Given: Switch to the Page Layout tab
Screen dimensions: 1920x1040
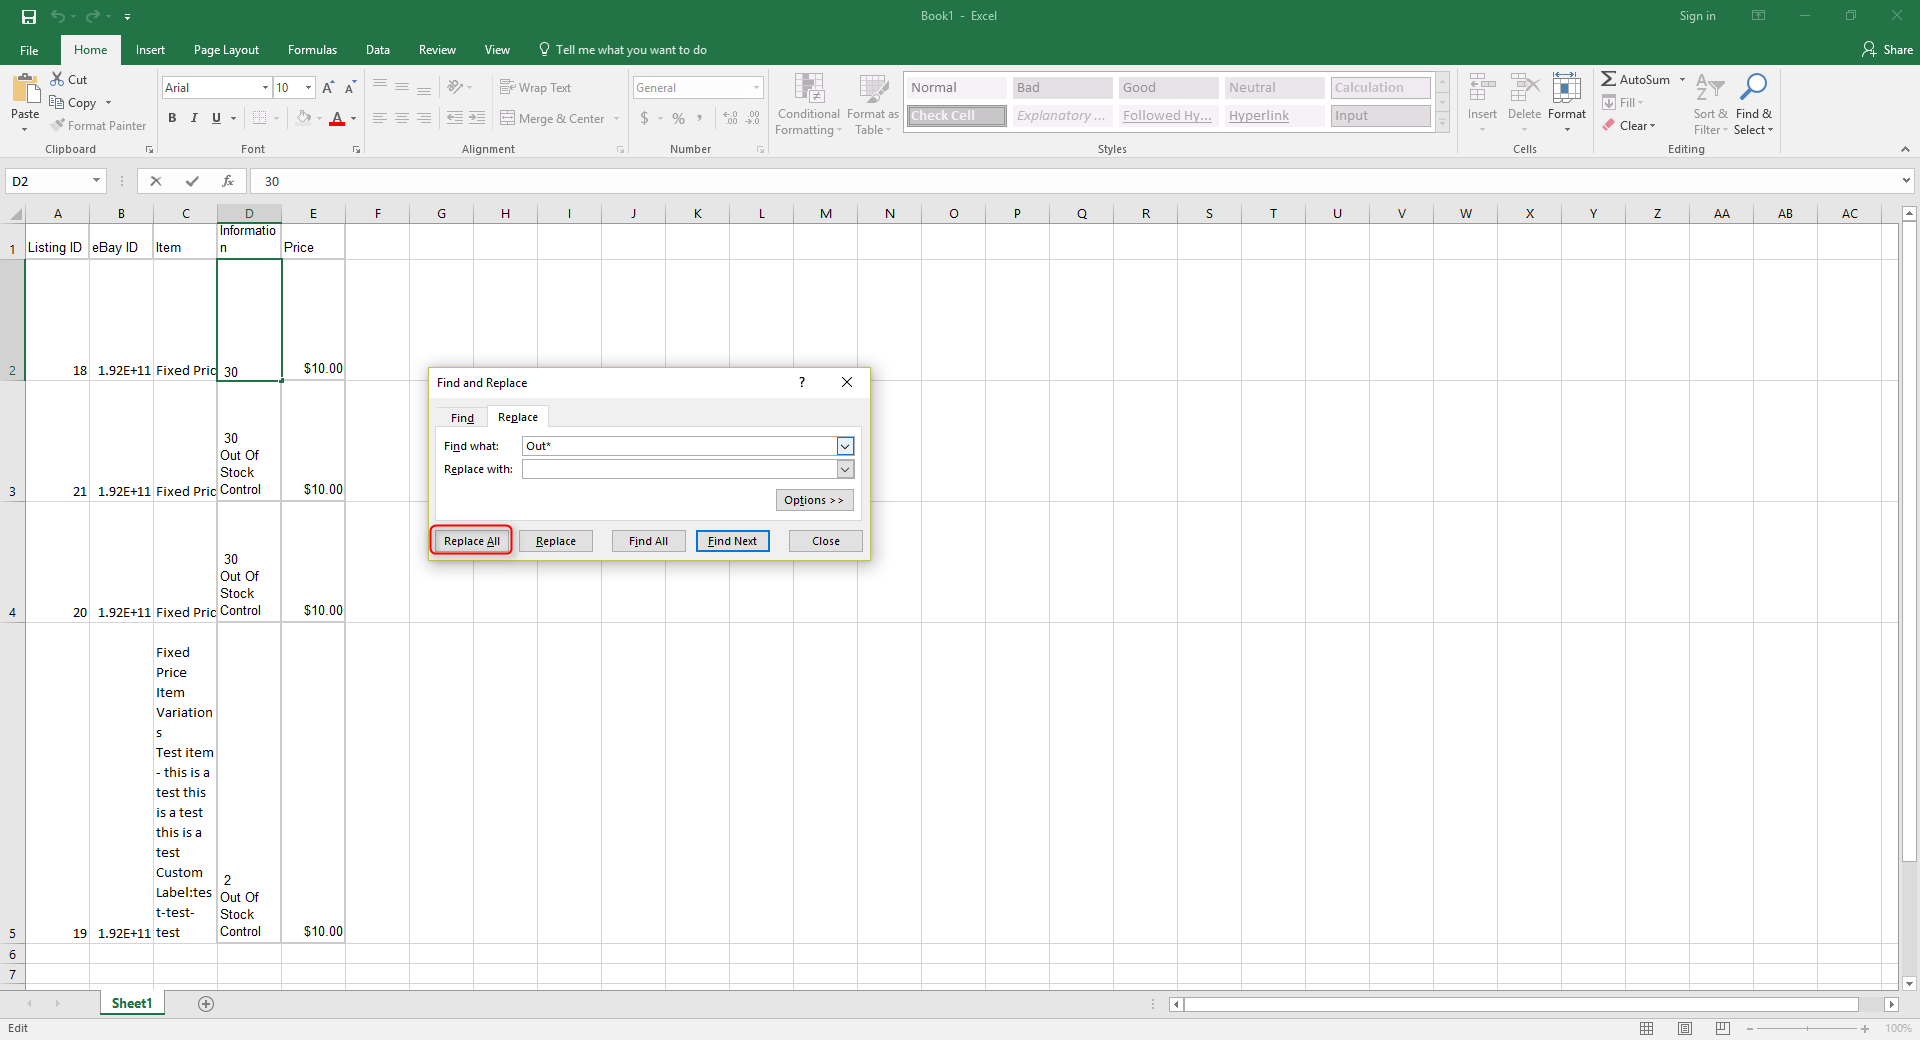Looking at the screenshot, I should point(226,50).
